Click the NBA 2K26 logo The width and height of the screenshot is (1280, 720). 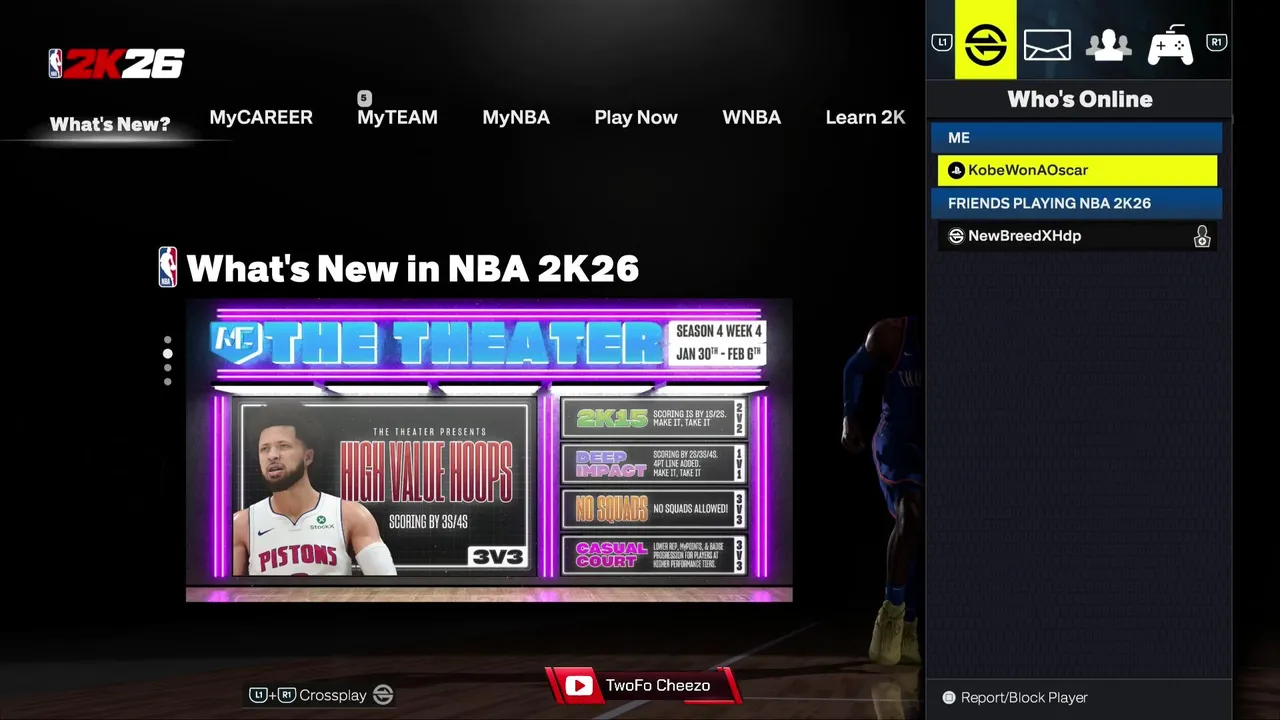[117, 64]
